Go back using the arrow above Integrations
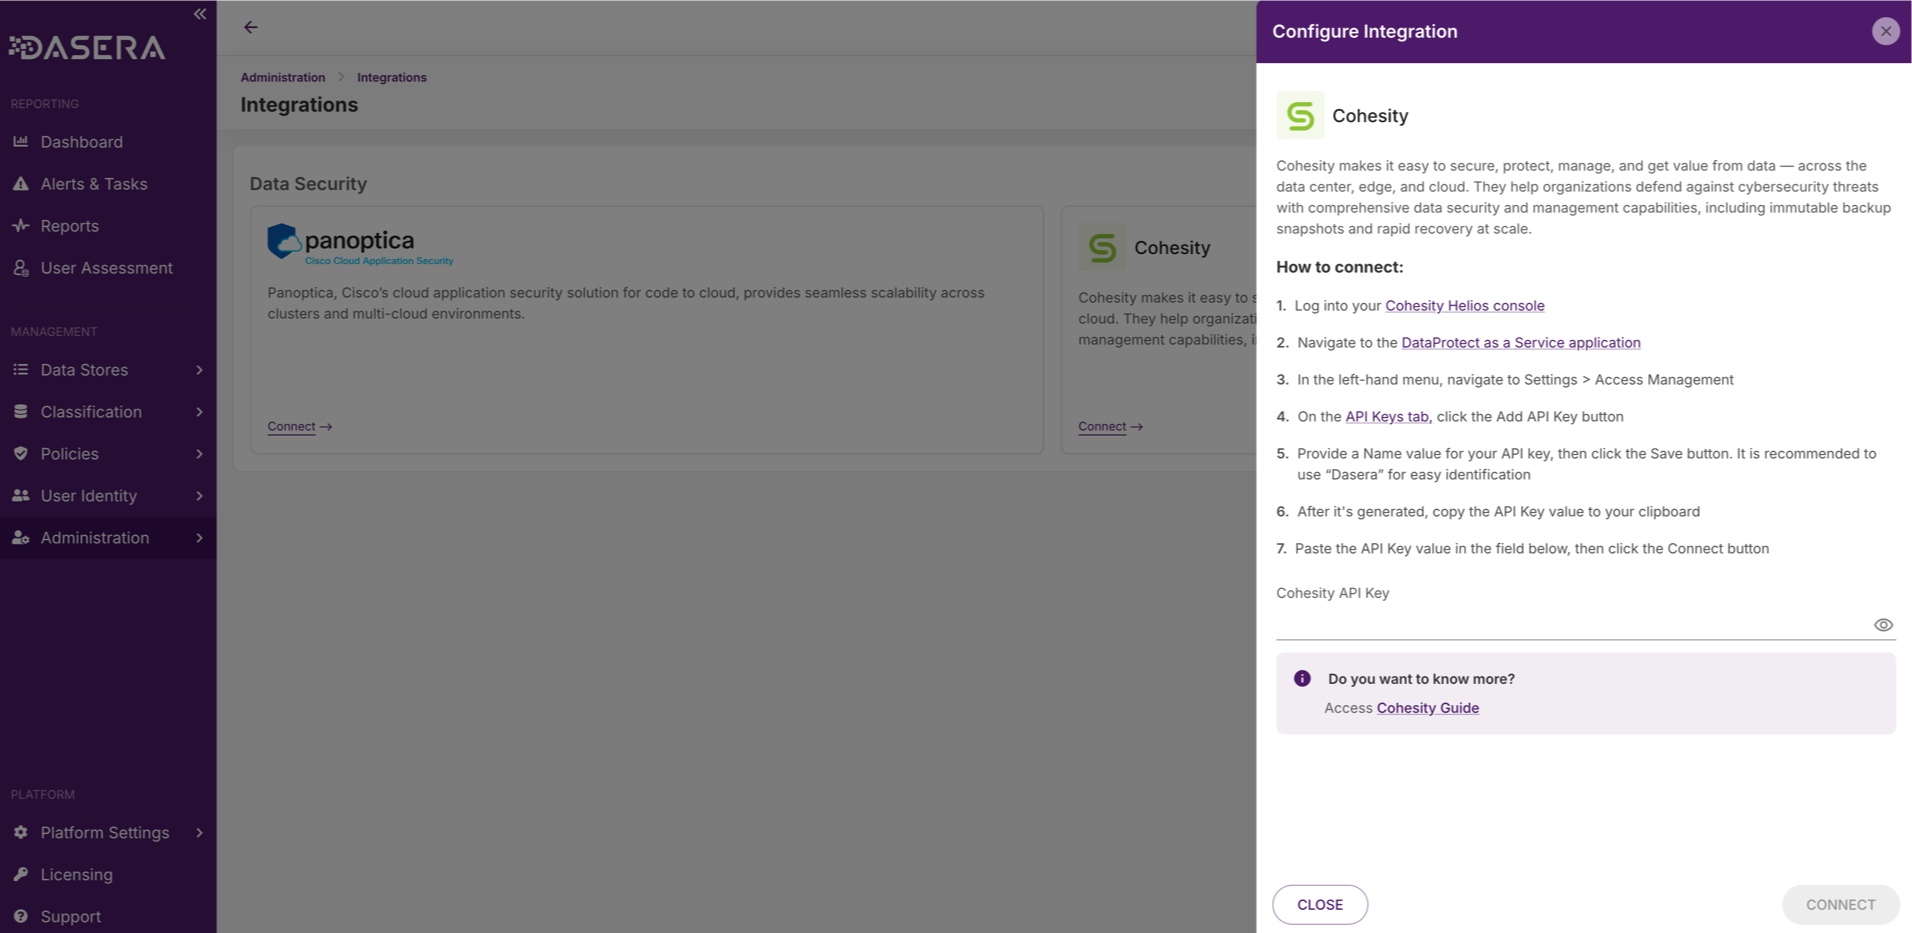1912x933 pixels. point(250,27)
